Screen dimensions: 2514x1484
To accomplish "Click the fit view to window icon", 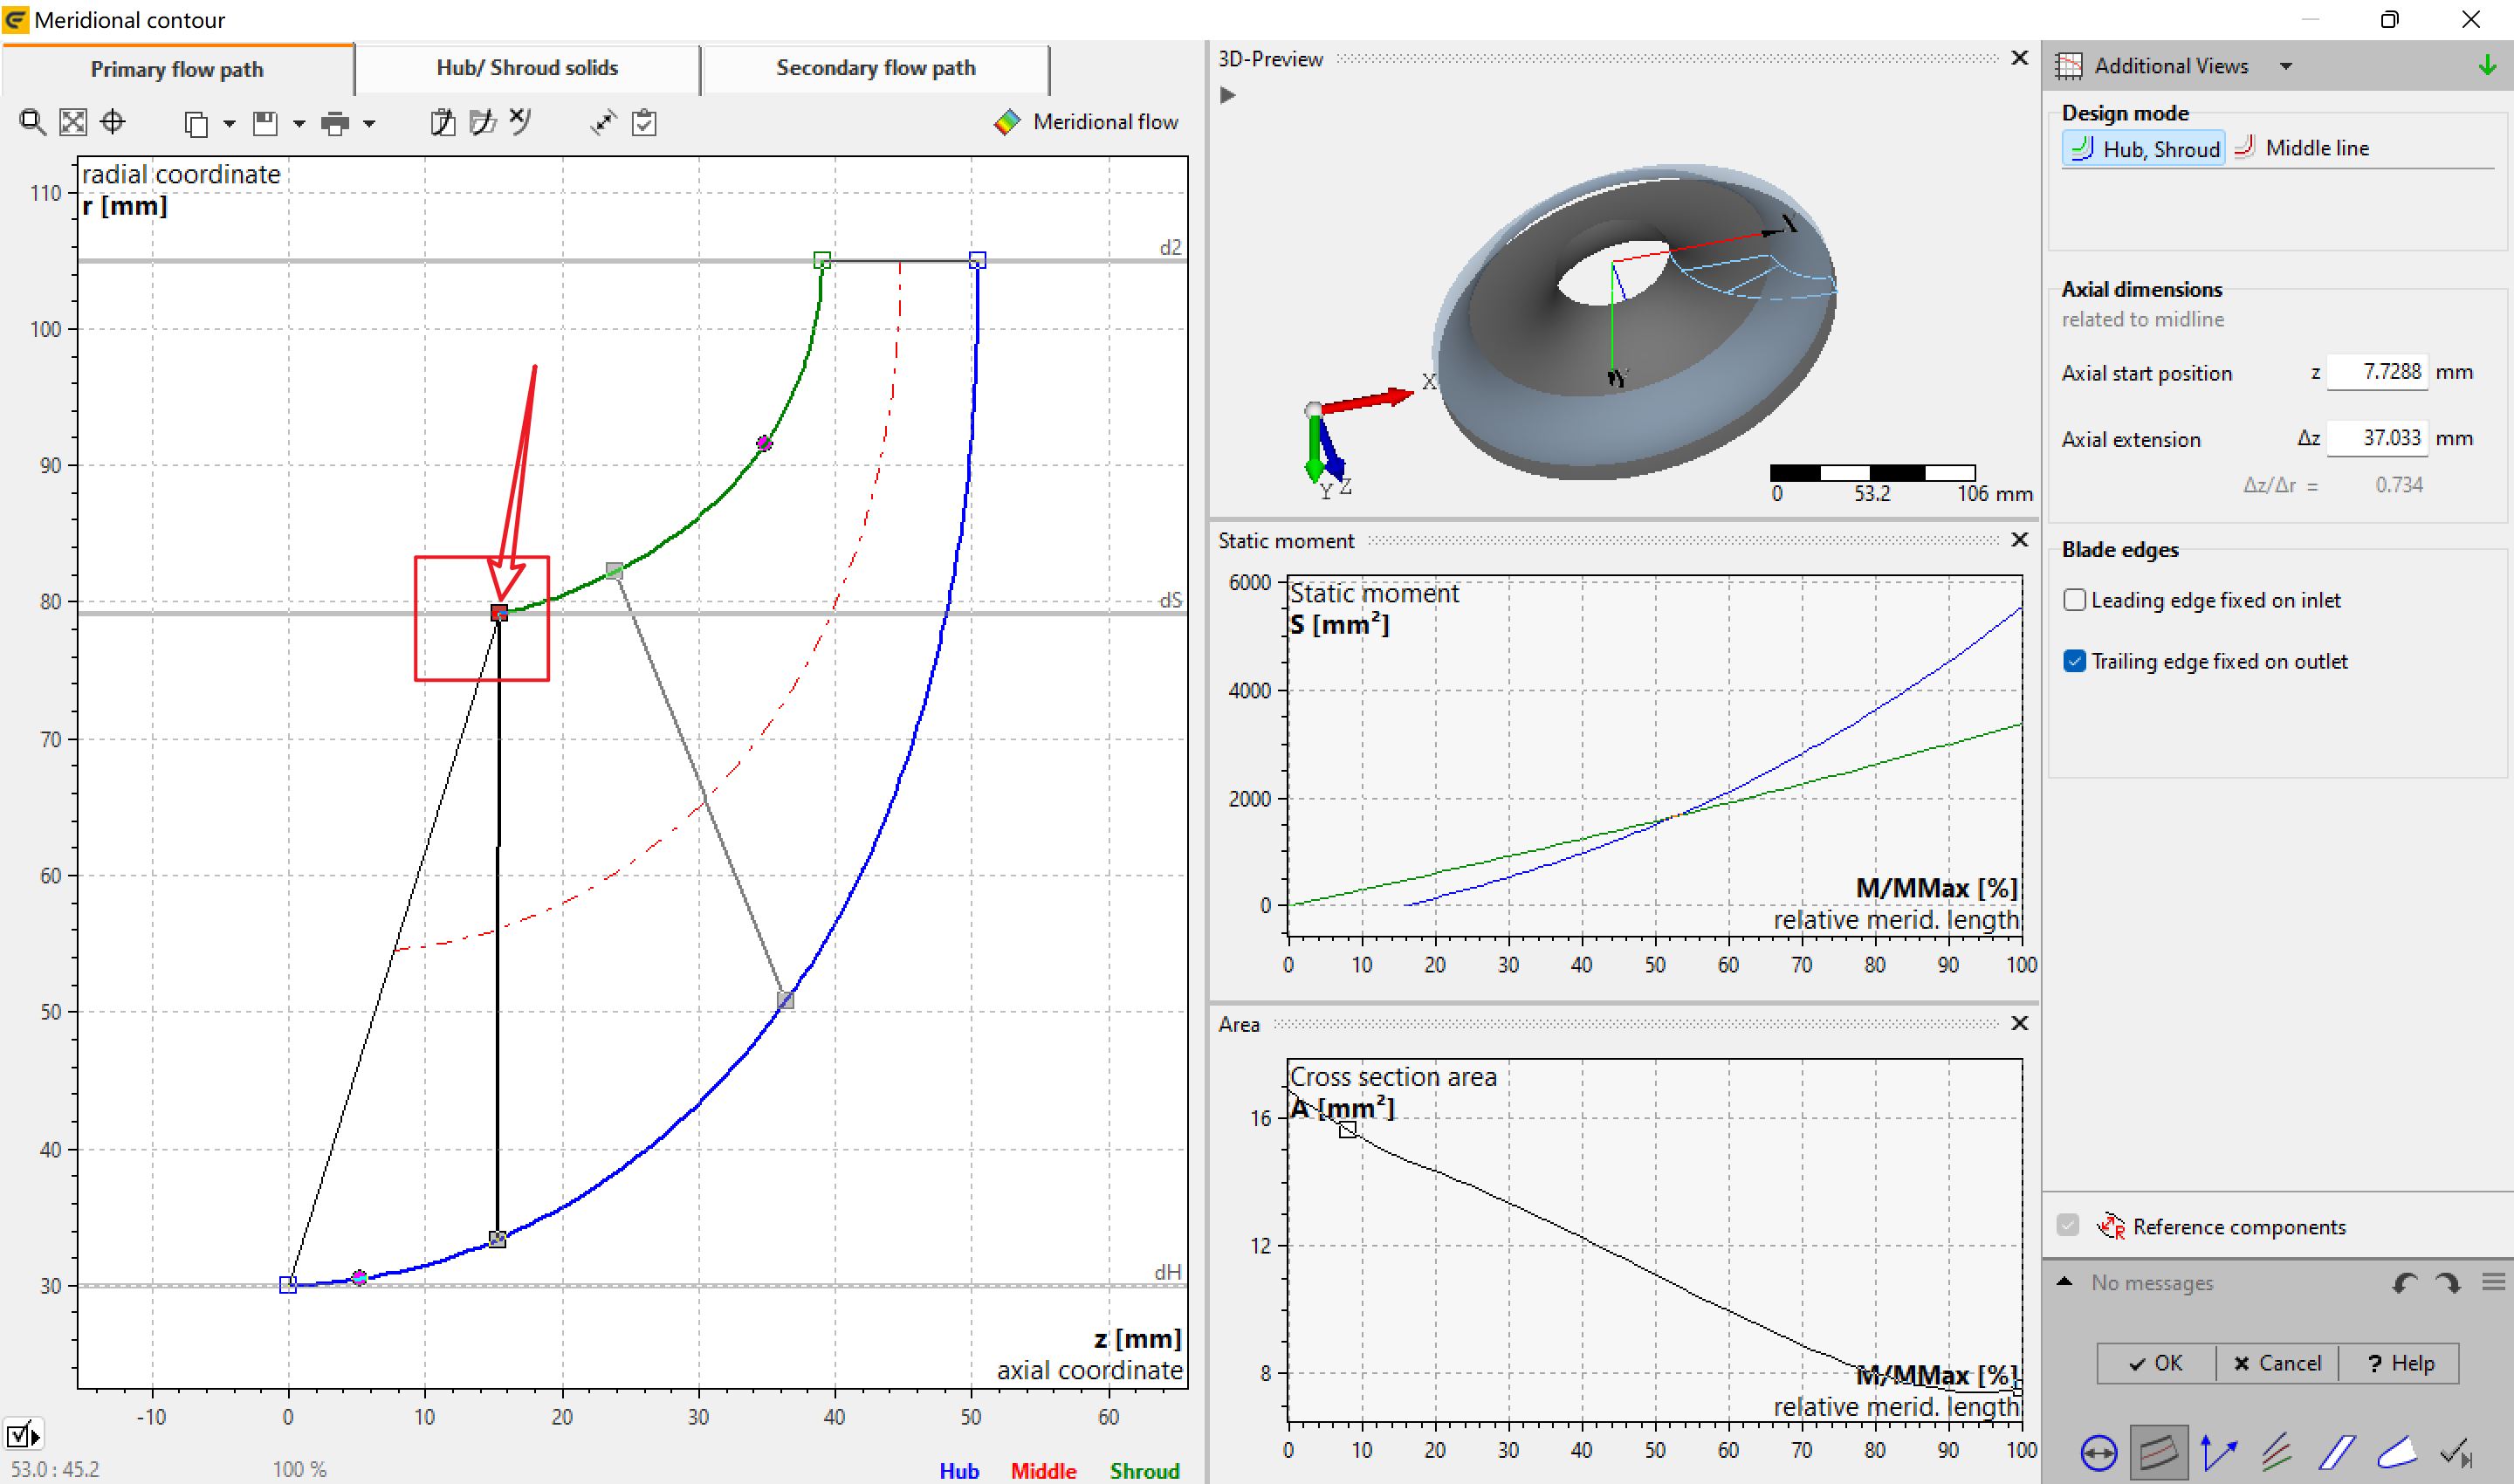I will tap(73, 122).
